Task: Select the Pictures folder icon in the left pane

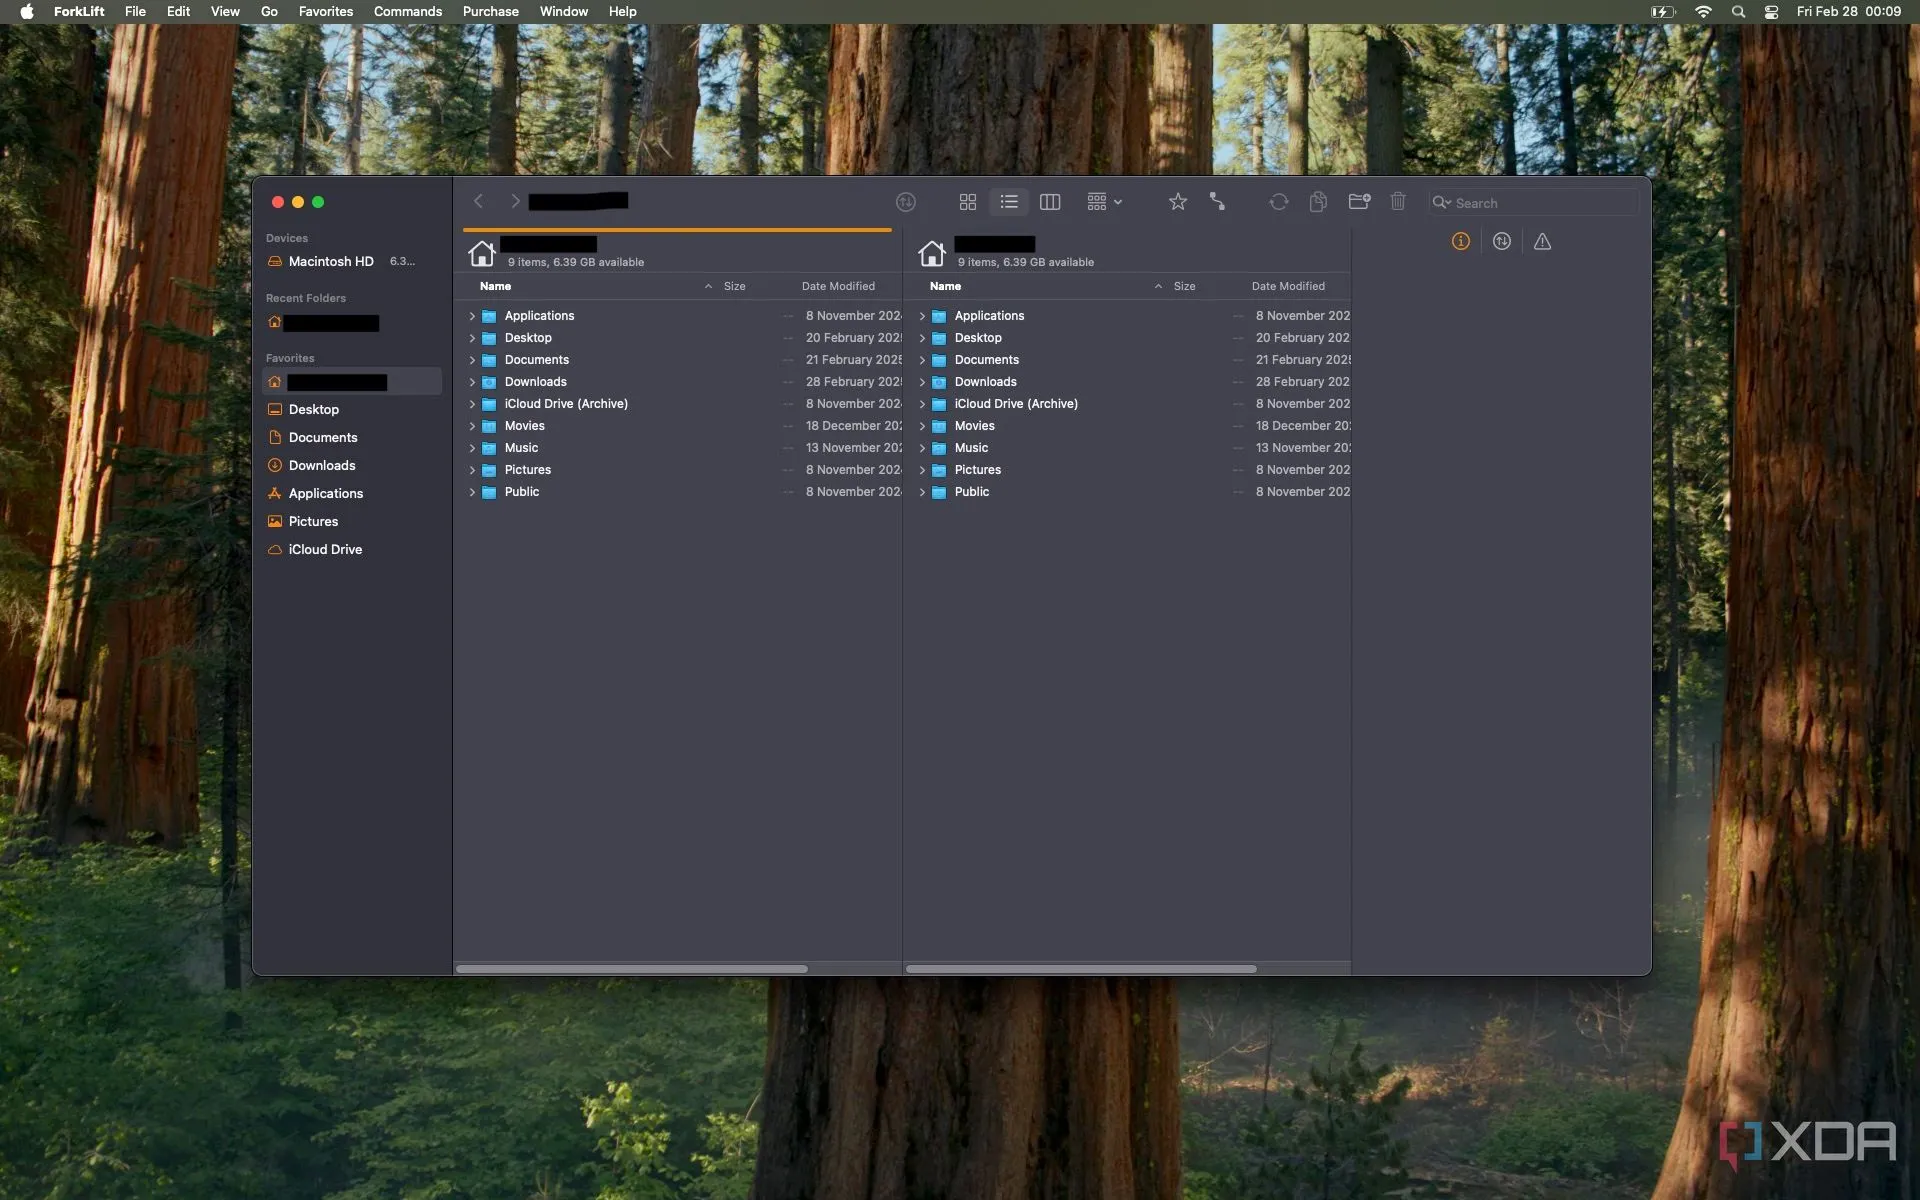Action: [489, 470]
